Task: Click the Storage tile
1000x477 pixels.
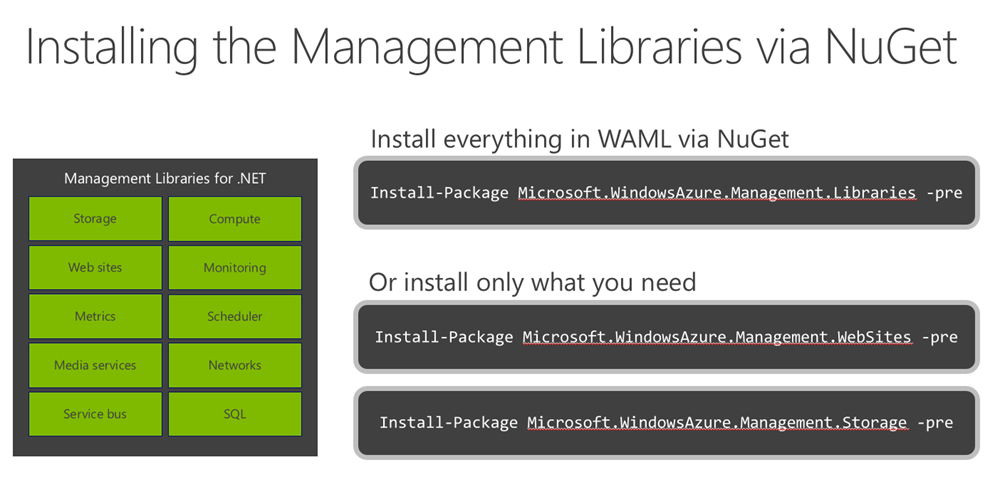Action: point(95,219)
